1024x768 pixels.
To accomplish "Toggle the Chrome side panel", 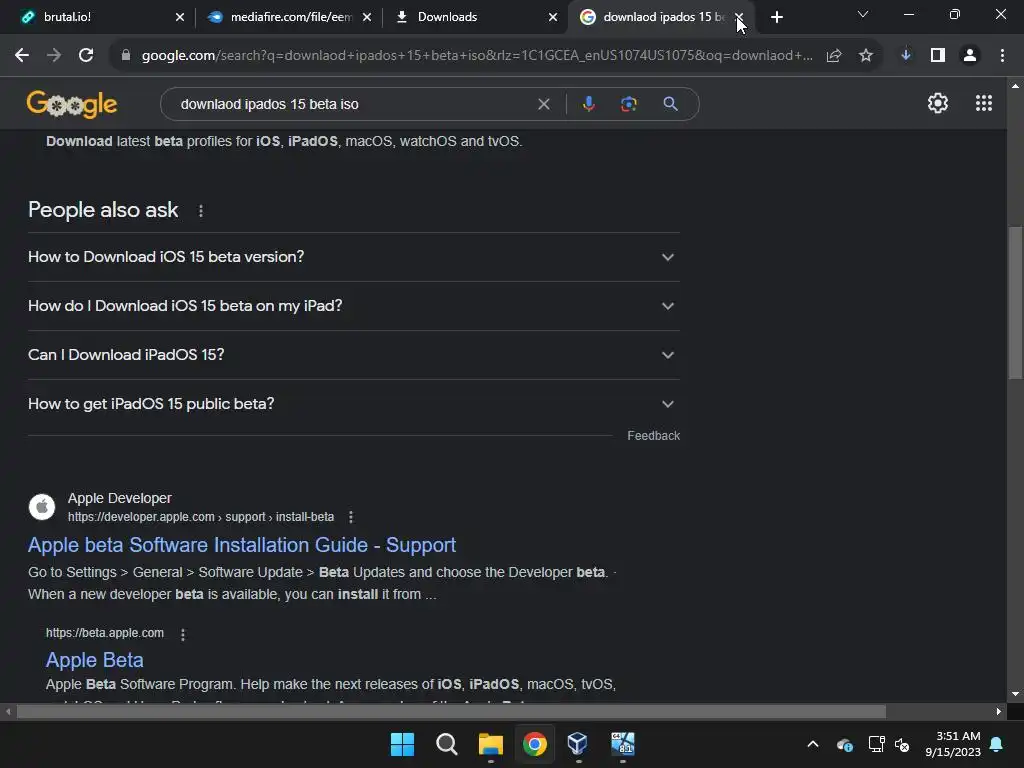I will (x=937, y=56).
